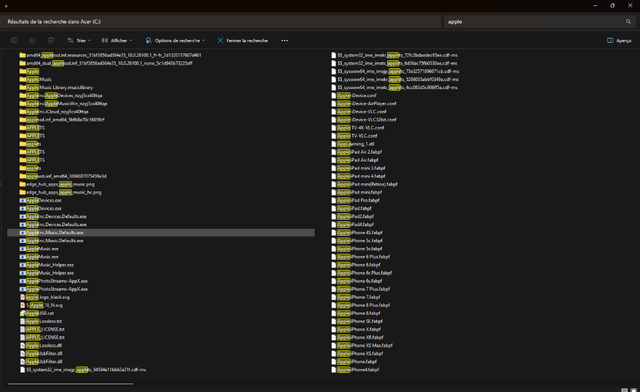Screen dimensions: 640x392
Task: Select Apple iPhone XS.fabpf file
Action: [357, 354]
